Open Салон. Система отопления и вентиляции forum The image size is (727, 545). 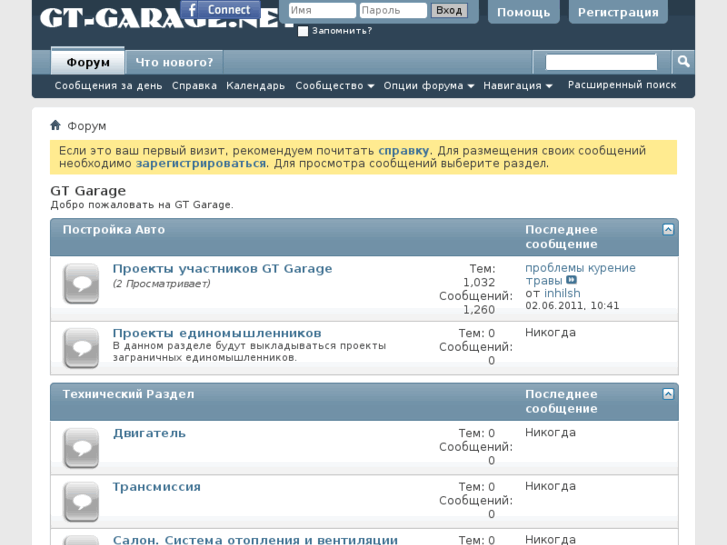[x=255, y=540]
